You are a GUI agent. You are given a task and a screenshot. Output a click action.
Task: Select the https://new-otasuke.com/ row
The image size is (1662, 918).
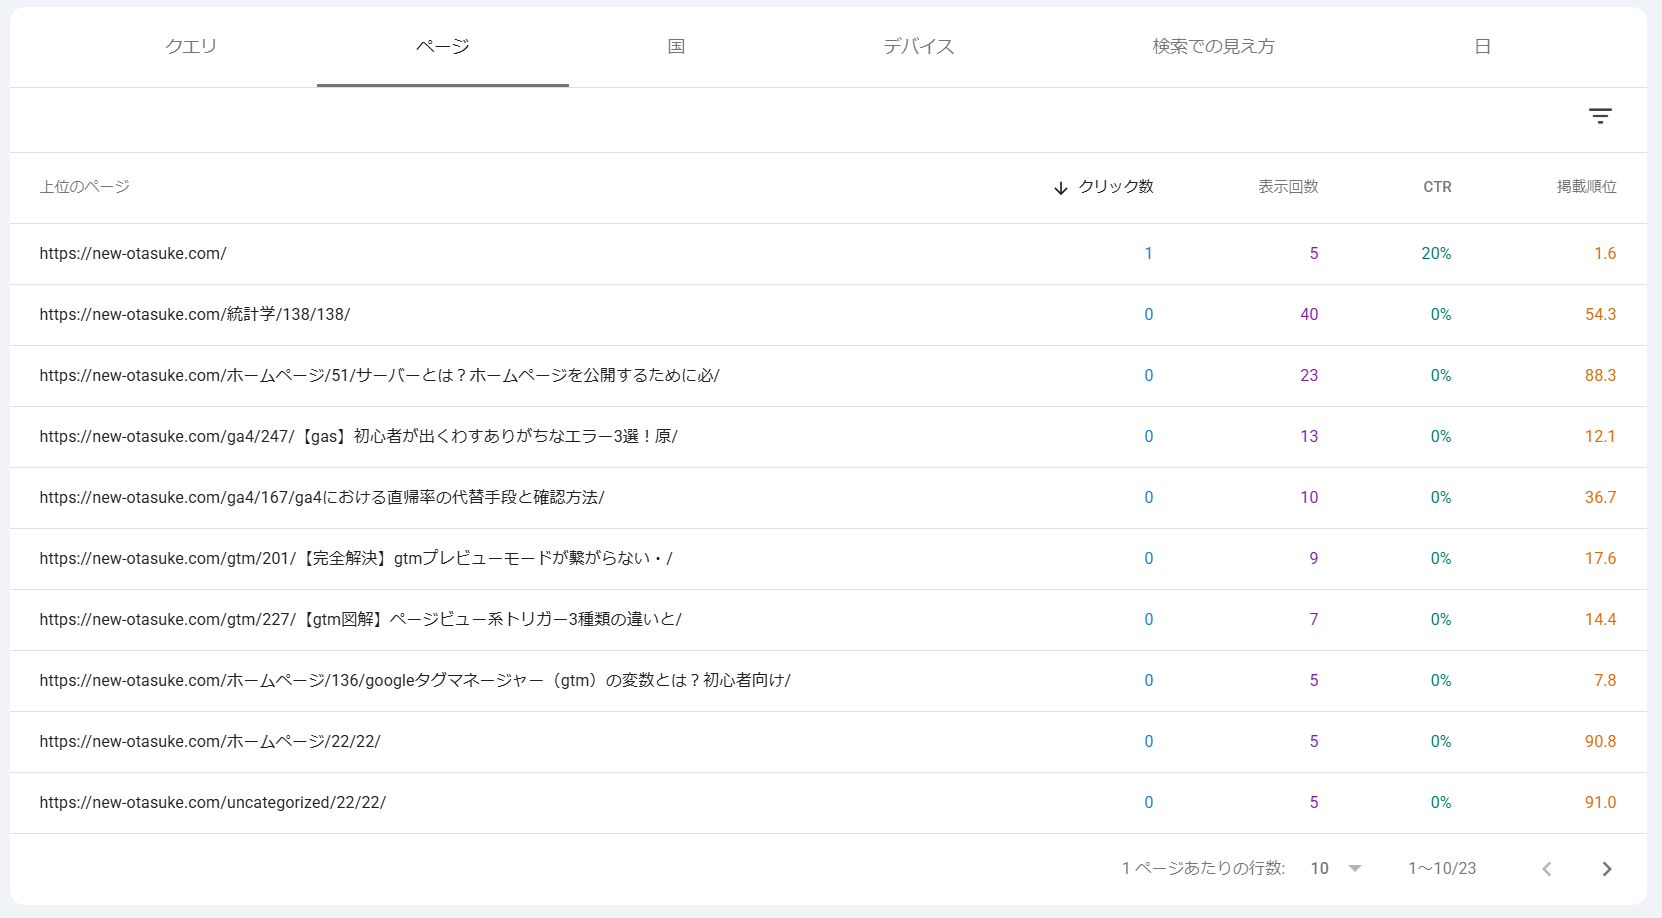tap(828, 254)
